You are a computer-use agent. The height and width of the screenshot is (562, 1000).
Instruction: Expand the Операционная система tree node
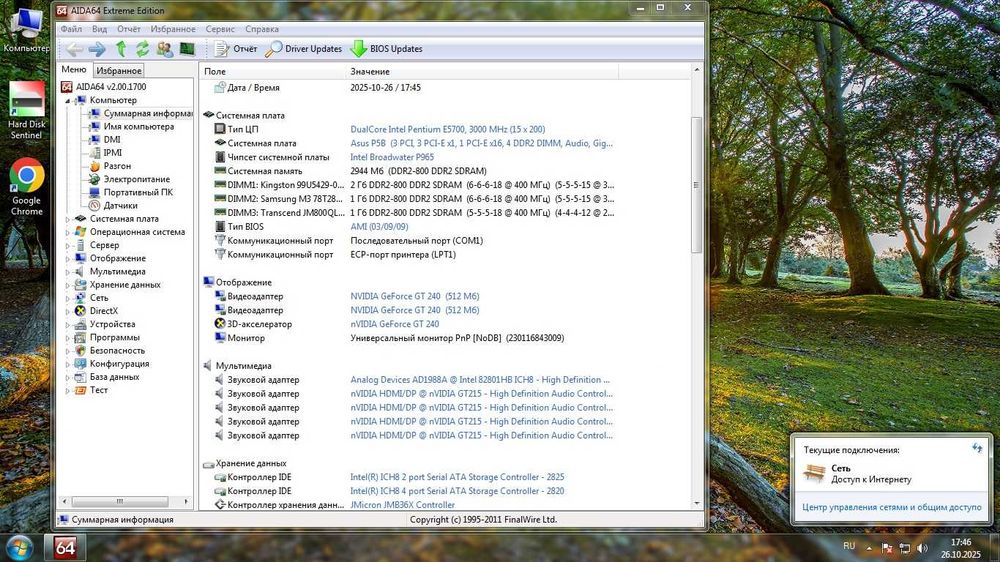click(67, 233)
